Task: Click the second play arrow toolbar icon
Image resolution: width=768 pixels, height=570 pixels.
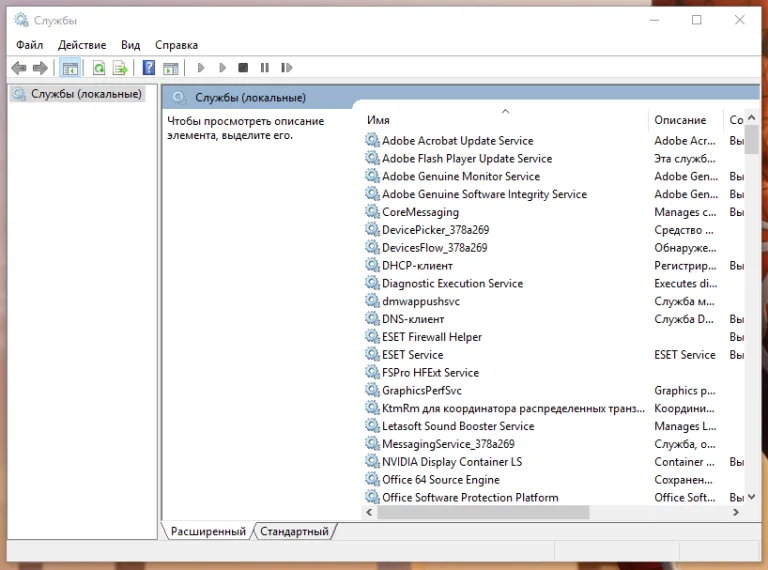Action: click(222, 68)
